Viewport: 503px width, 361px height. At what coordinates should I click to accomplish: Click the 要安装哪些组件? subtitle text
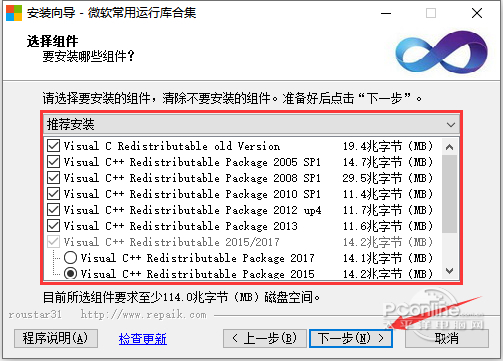click(x=88, y=56)
